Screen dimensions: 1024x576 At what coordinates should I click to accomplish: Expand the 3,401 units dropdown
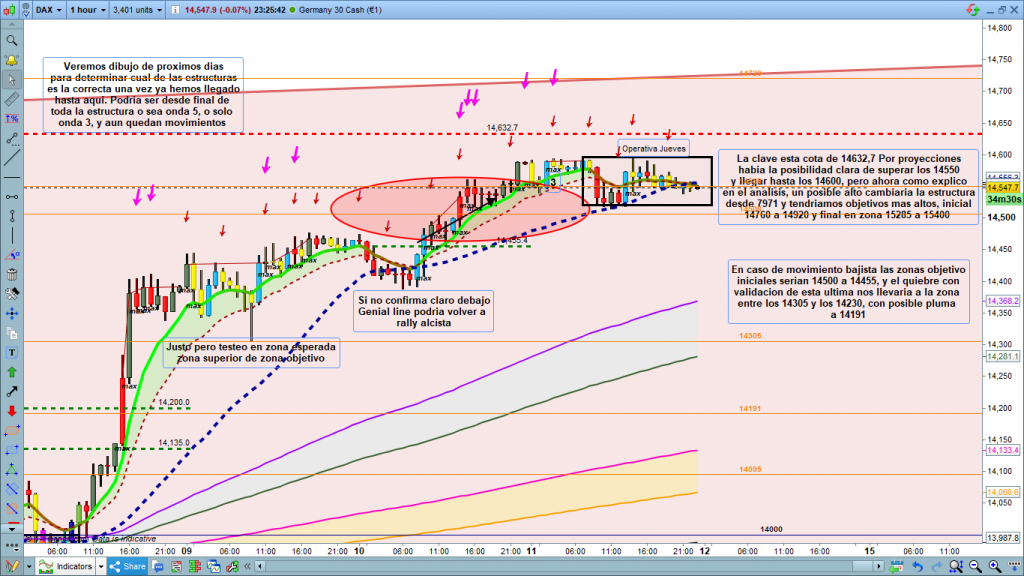click(137, 8)
